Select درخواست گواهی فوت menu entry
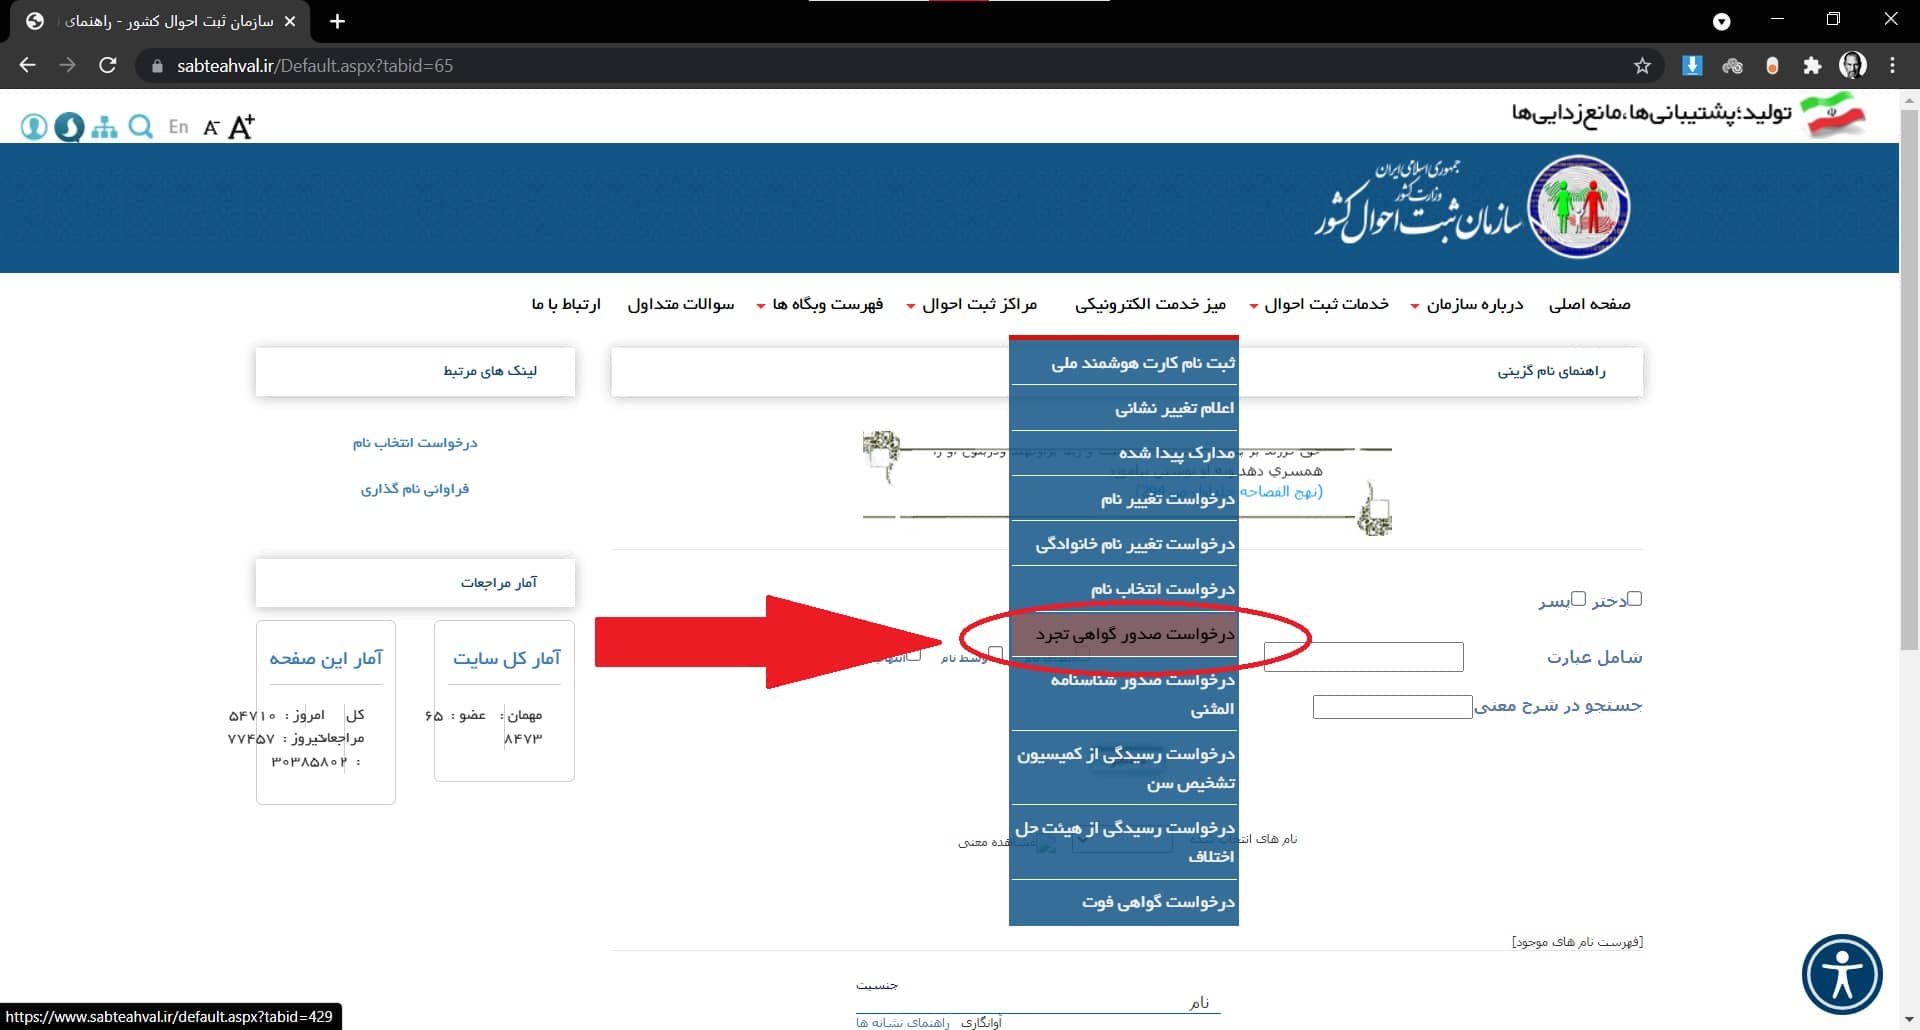The width and height of the screenshot is (1920, 1030). click(1124, 902)
